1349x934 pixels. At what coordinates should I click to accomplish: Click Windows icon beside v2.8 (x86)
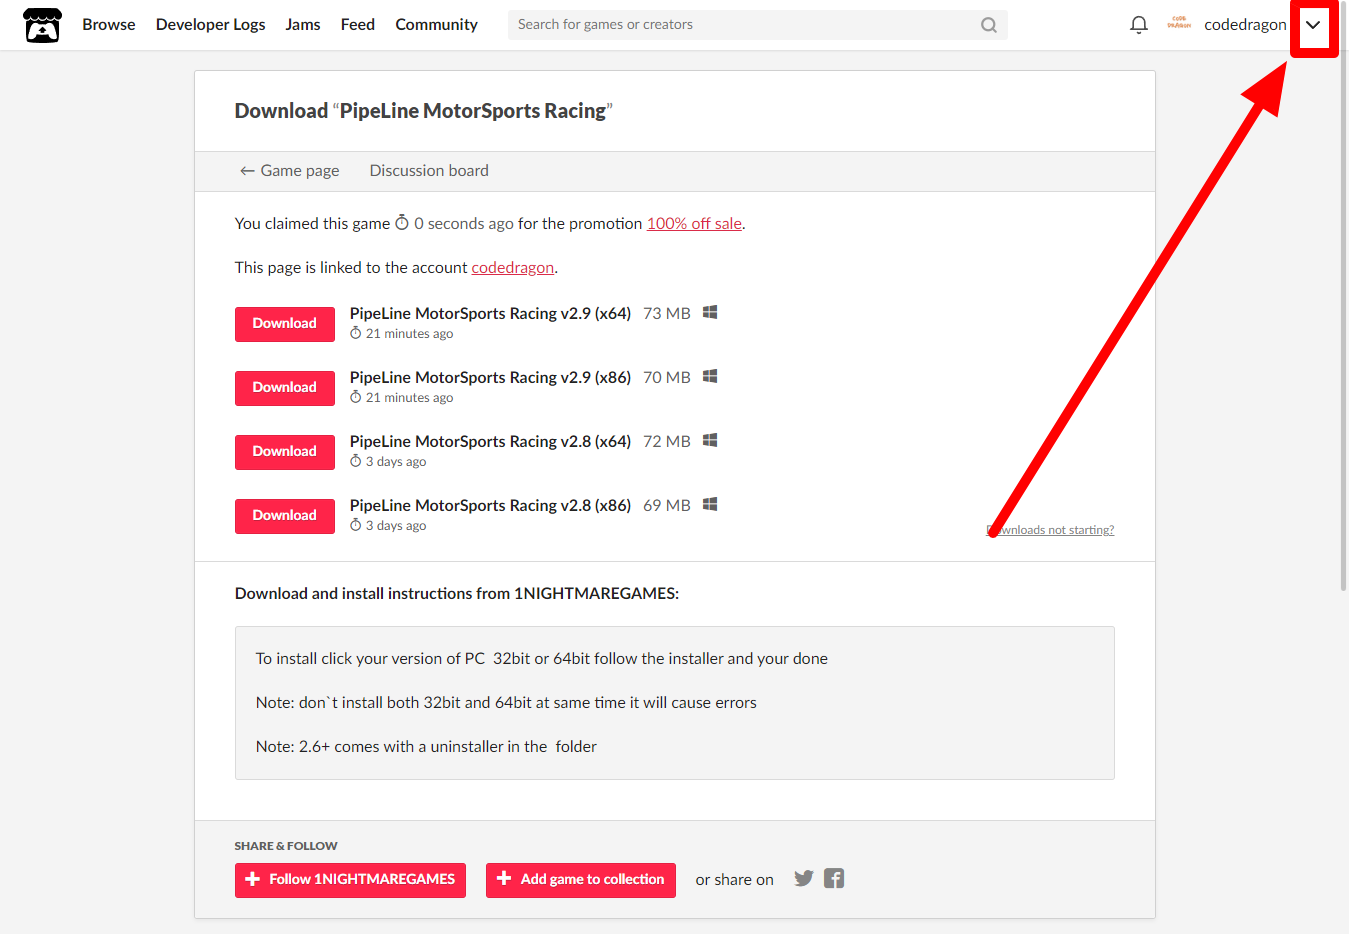point(710,504)
